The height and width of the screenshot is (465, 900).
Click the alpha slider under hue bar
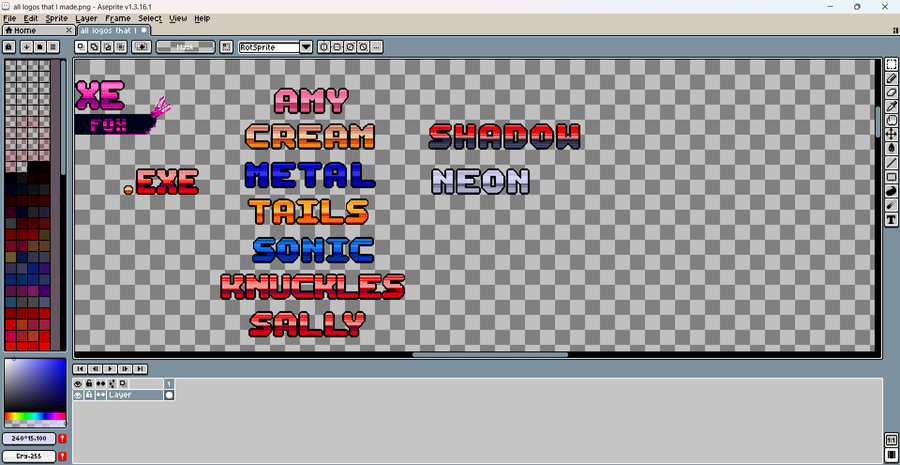tap(35, 424)
